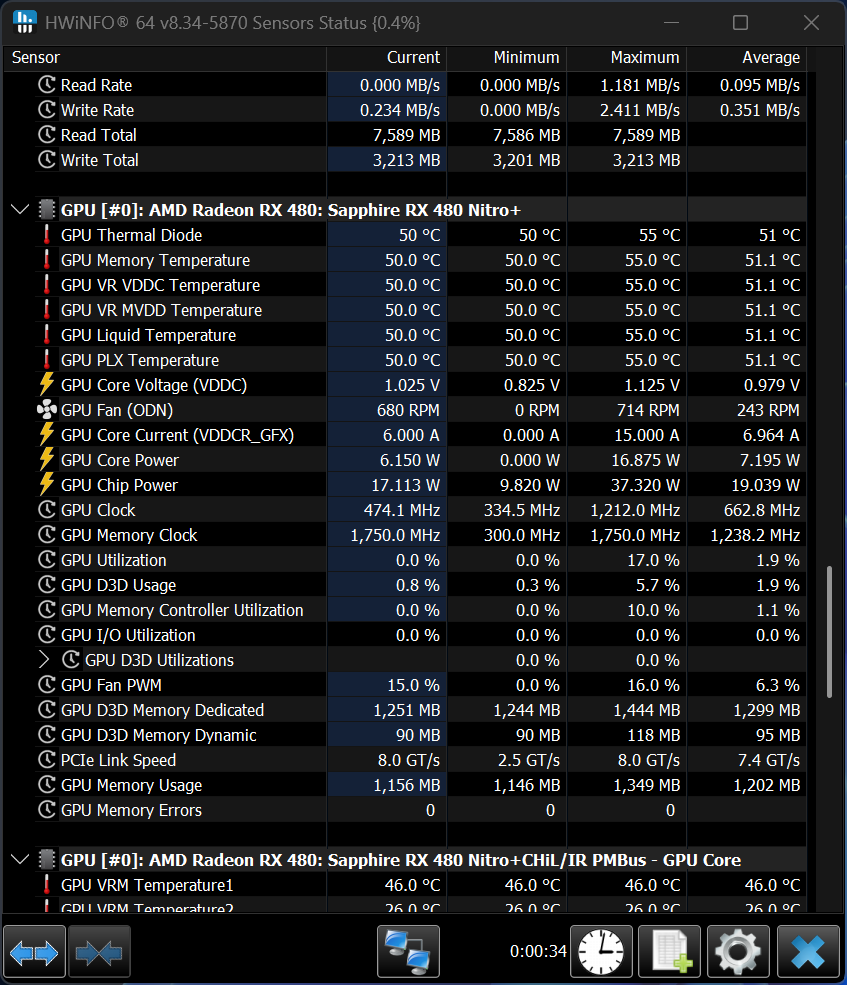Select the GPU Memory Clock row
Image resolution: width=847 pixels, height=985 pixels.
point(130,535)
